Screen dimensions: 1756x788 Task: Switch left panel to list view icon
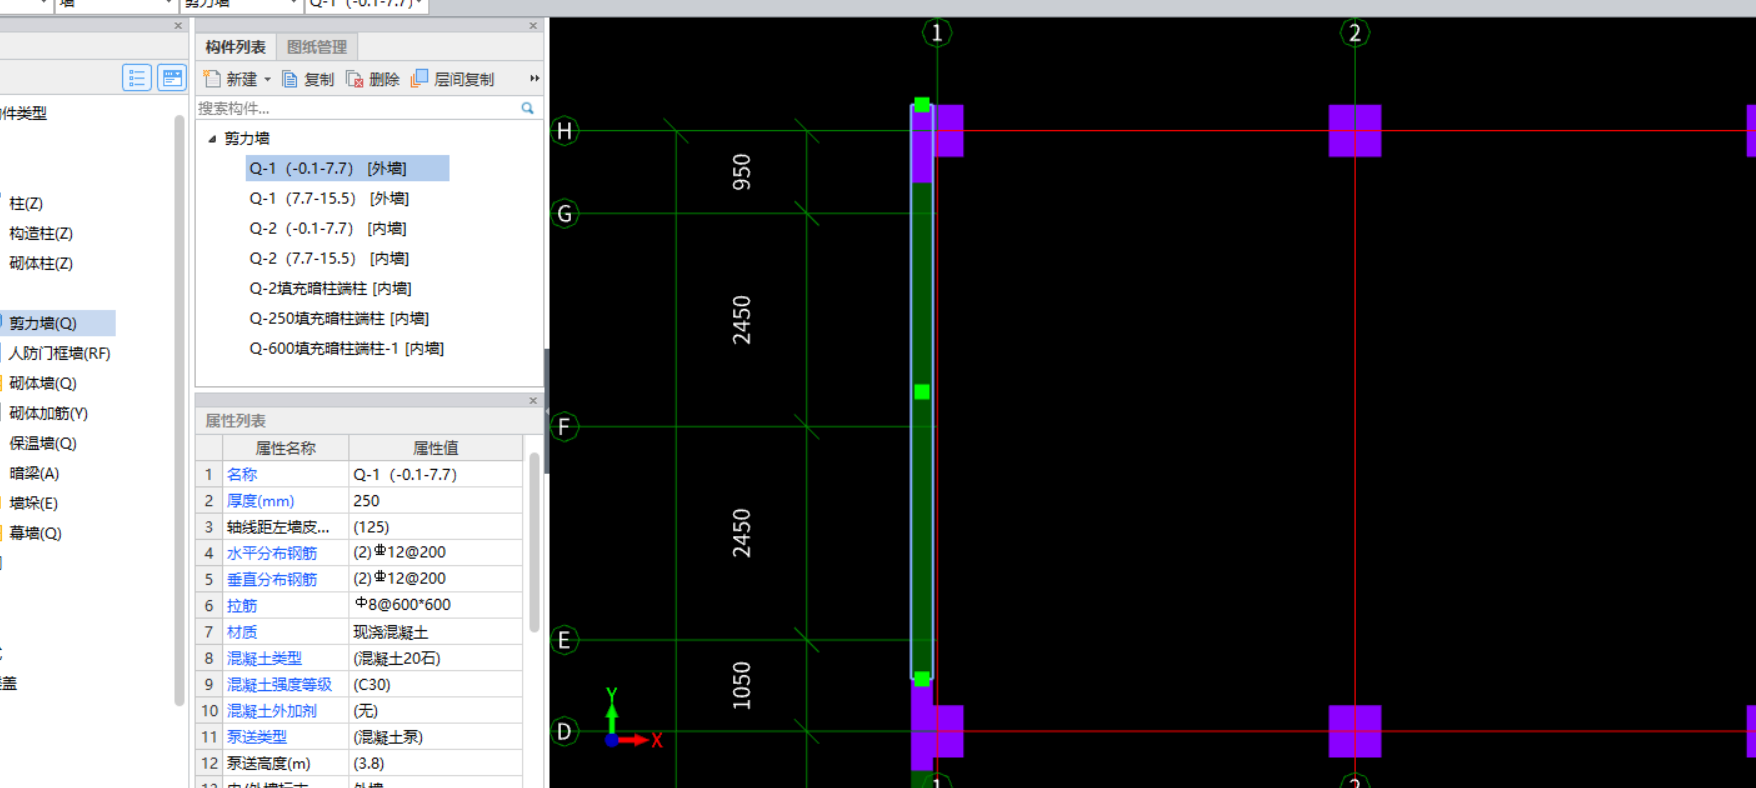point(137,78)
